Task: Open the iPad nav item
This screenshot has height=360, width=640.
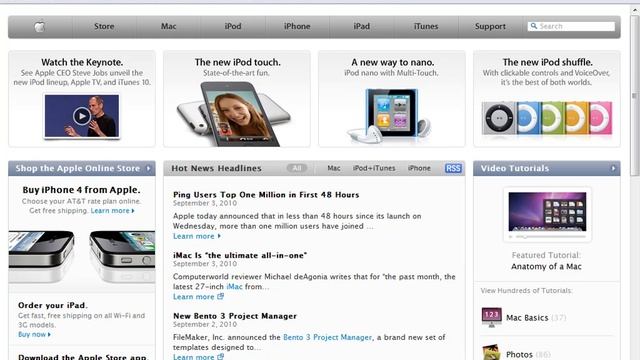Action: click(361, 26)
